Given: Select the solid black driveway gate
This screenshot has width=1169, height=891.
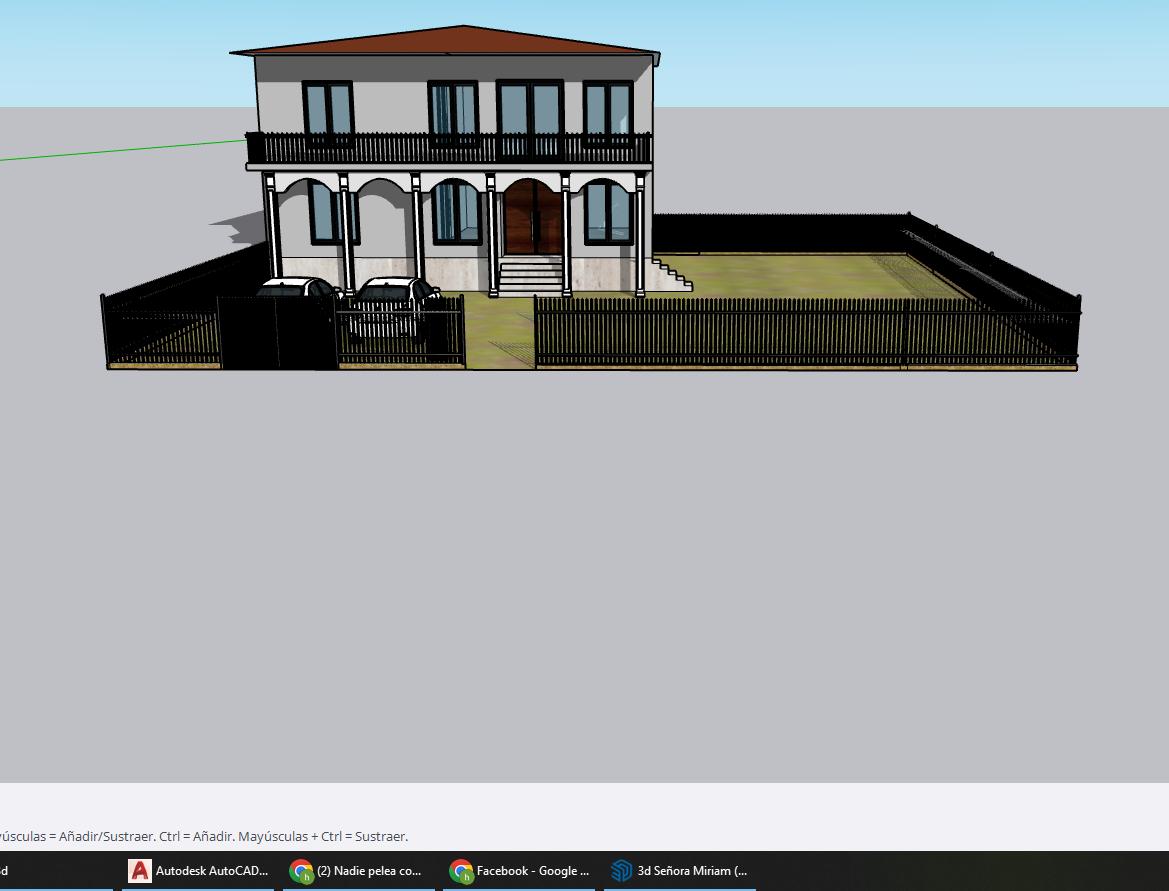Looking at the screenshot, I should coord(276,333).
